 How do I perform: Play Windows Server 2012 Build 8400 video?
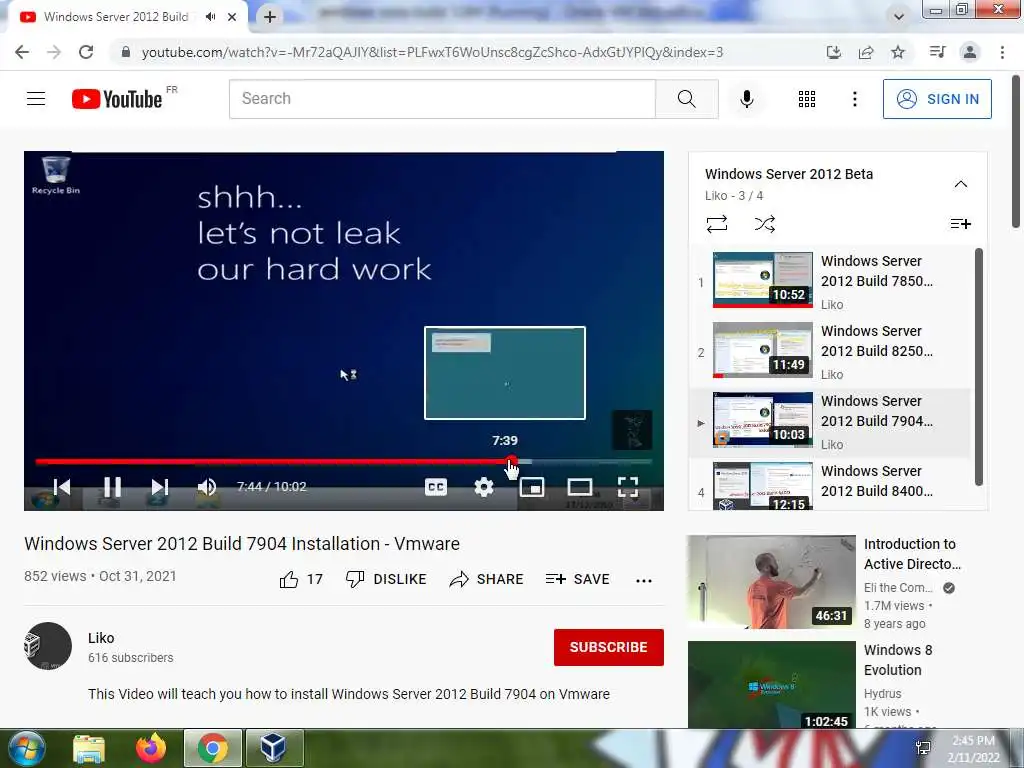coord(831,485)
